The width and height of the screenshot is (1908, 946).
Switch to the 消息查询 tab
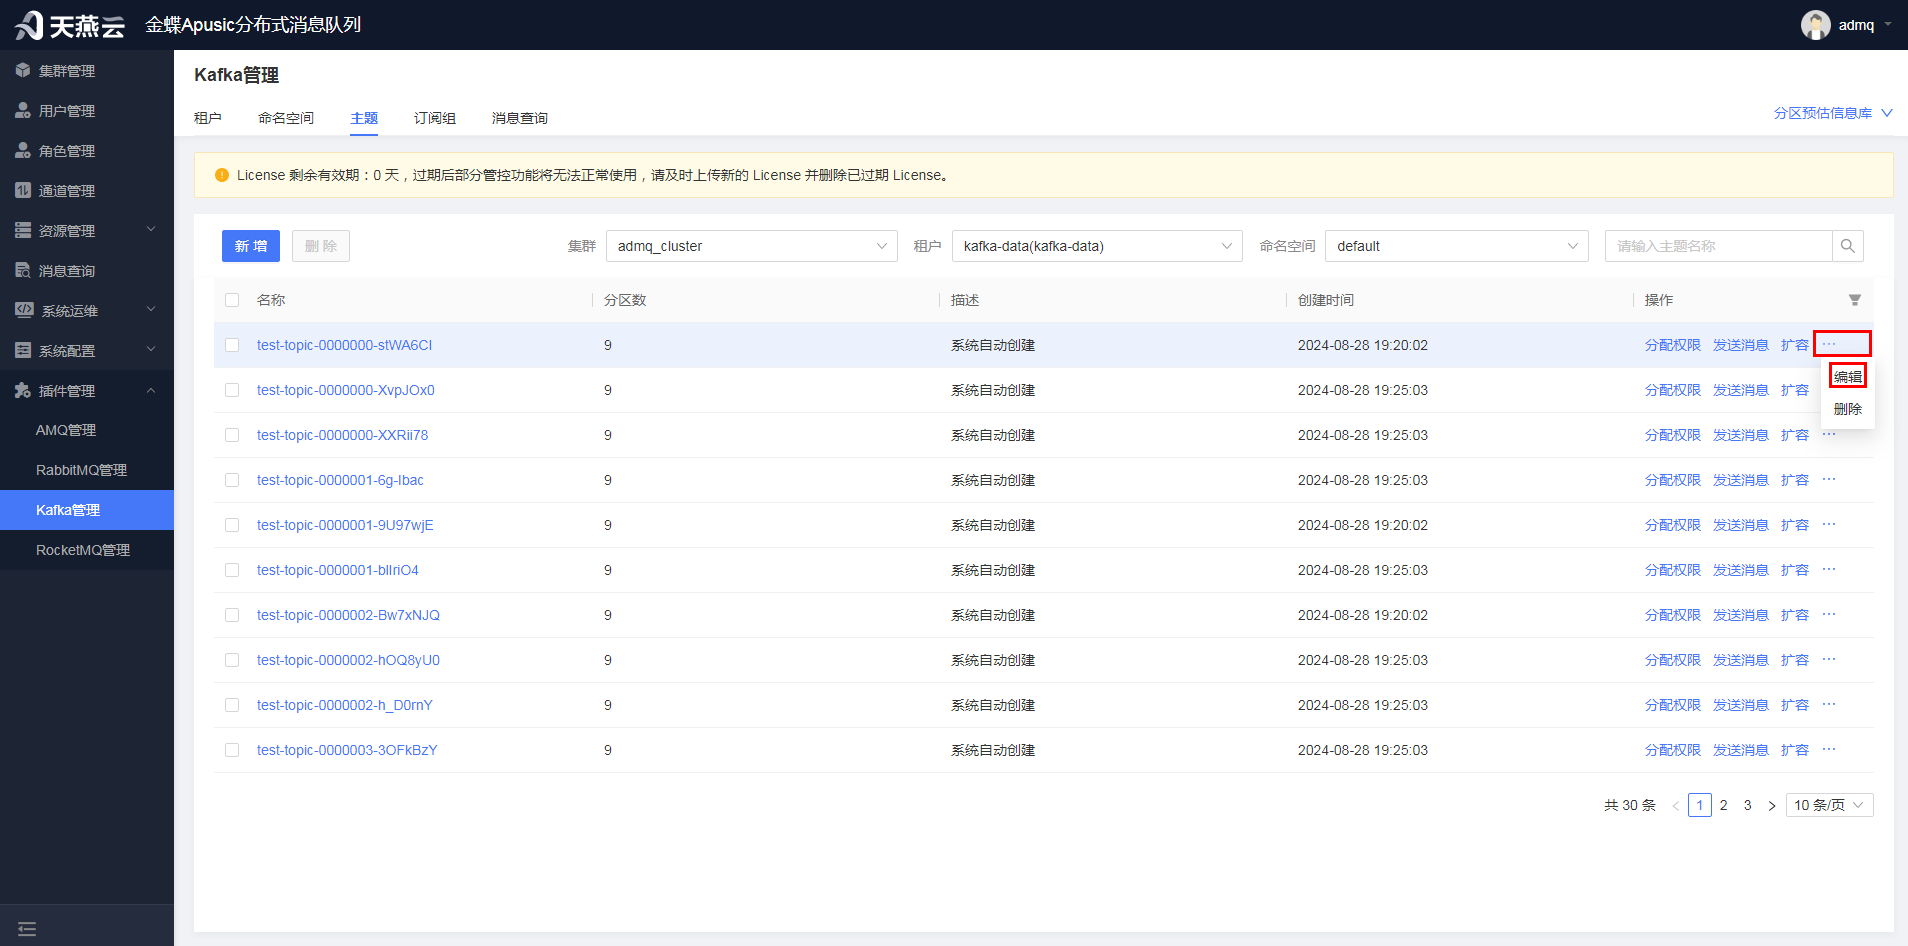click(x=520, y=118)
